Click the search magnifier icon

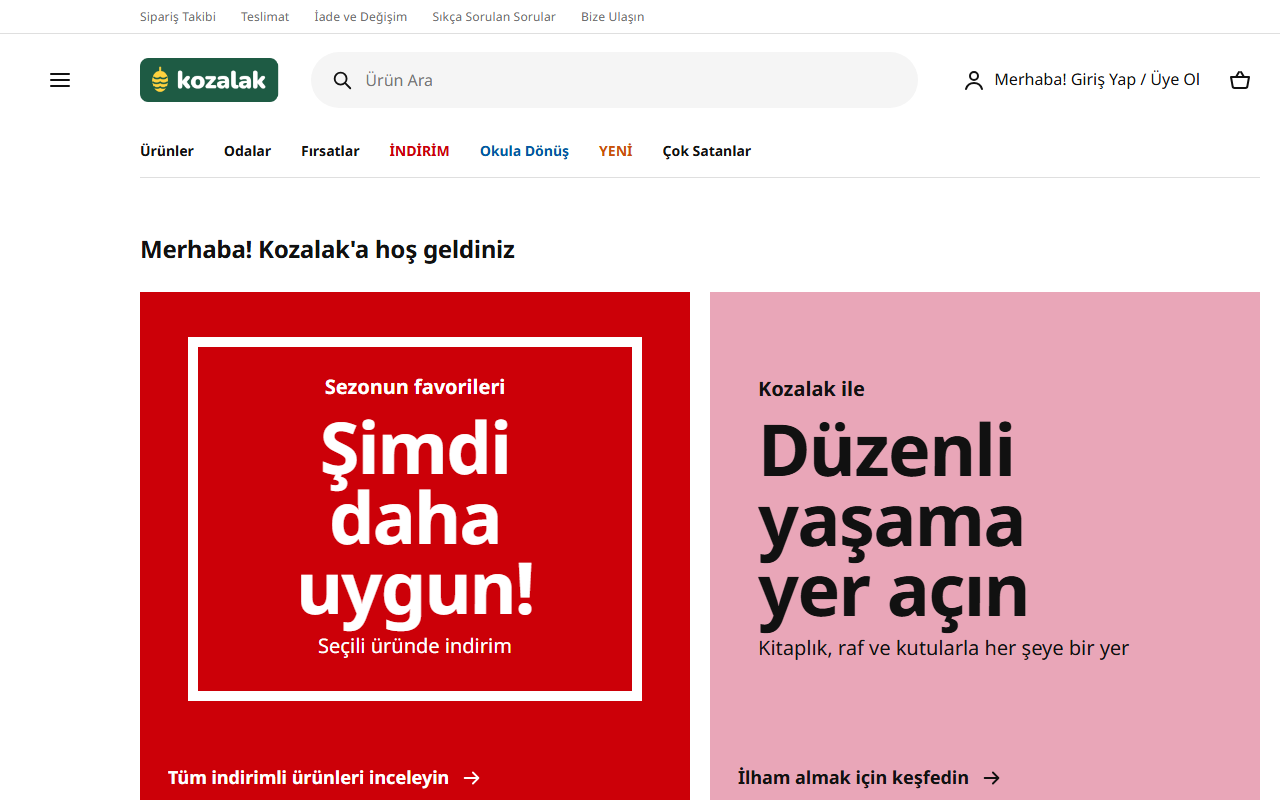click(342, 80)
